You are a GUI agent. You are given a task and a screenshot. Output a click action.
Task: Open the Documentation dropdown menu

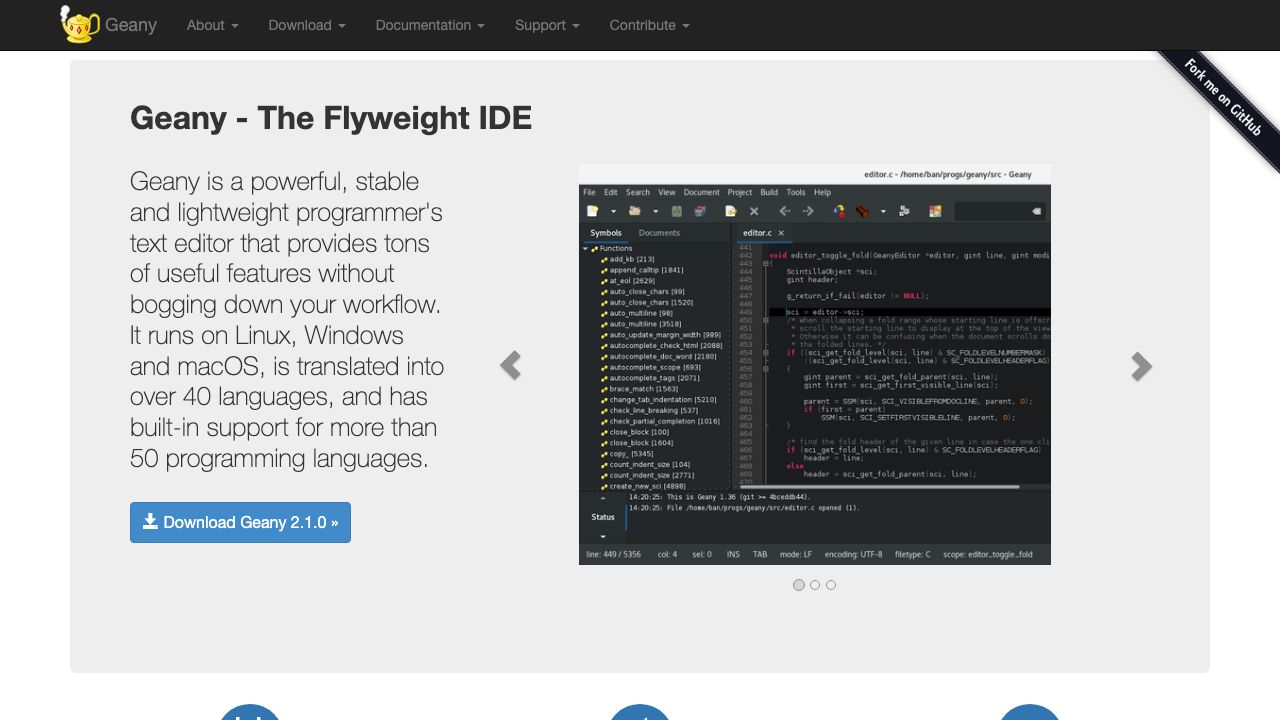tap(430, 25)
